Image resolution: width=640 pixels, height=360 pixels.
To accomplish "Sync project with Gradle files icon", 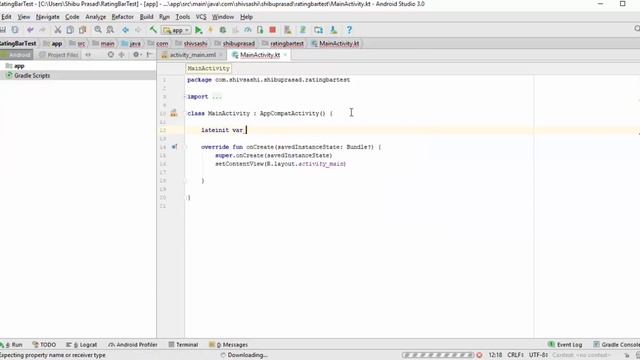I will point(303,30).
